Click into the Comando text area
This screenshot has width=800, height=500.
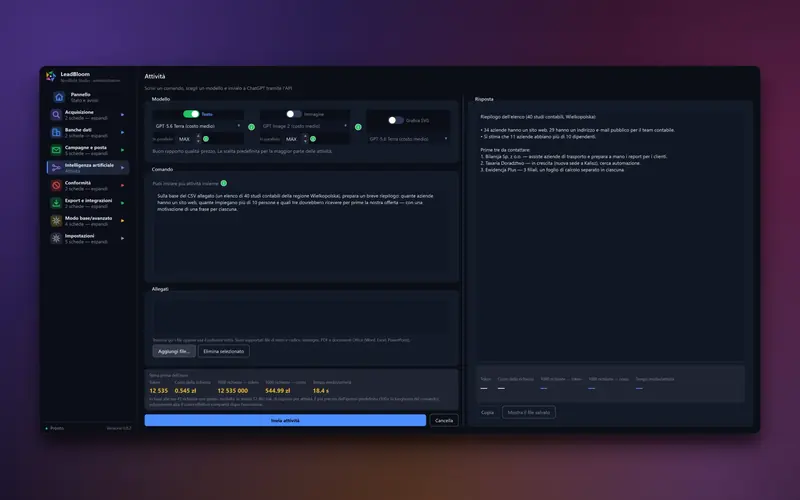coord(302,232)
